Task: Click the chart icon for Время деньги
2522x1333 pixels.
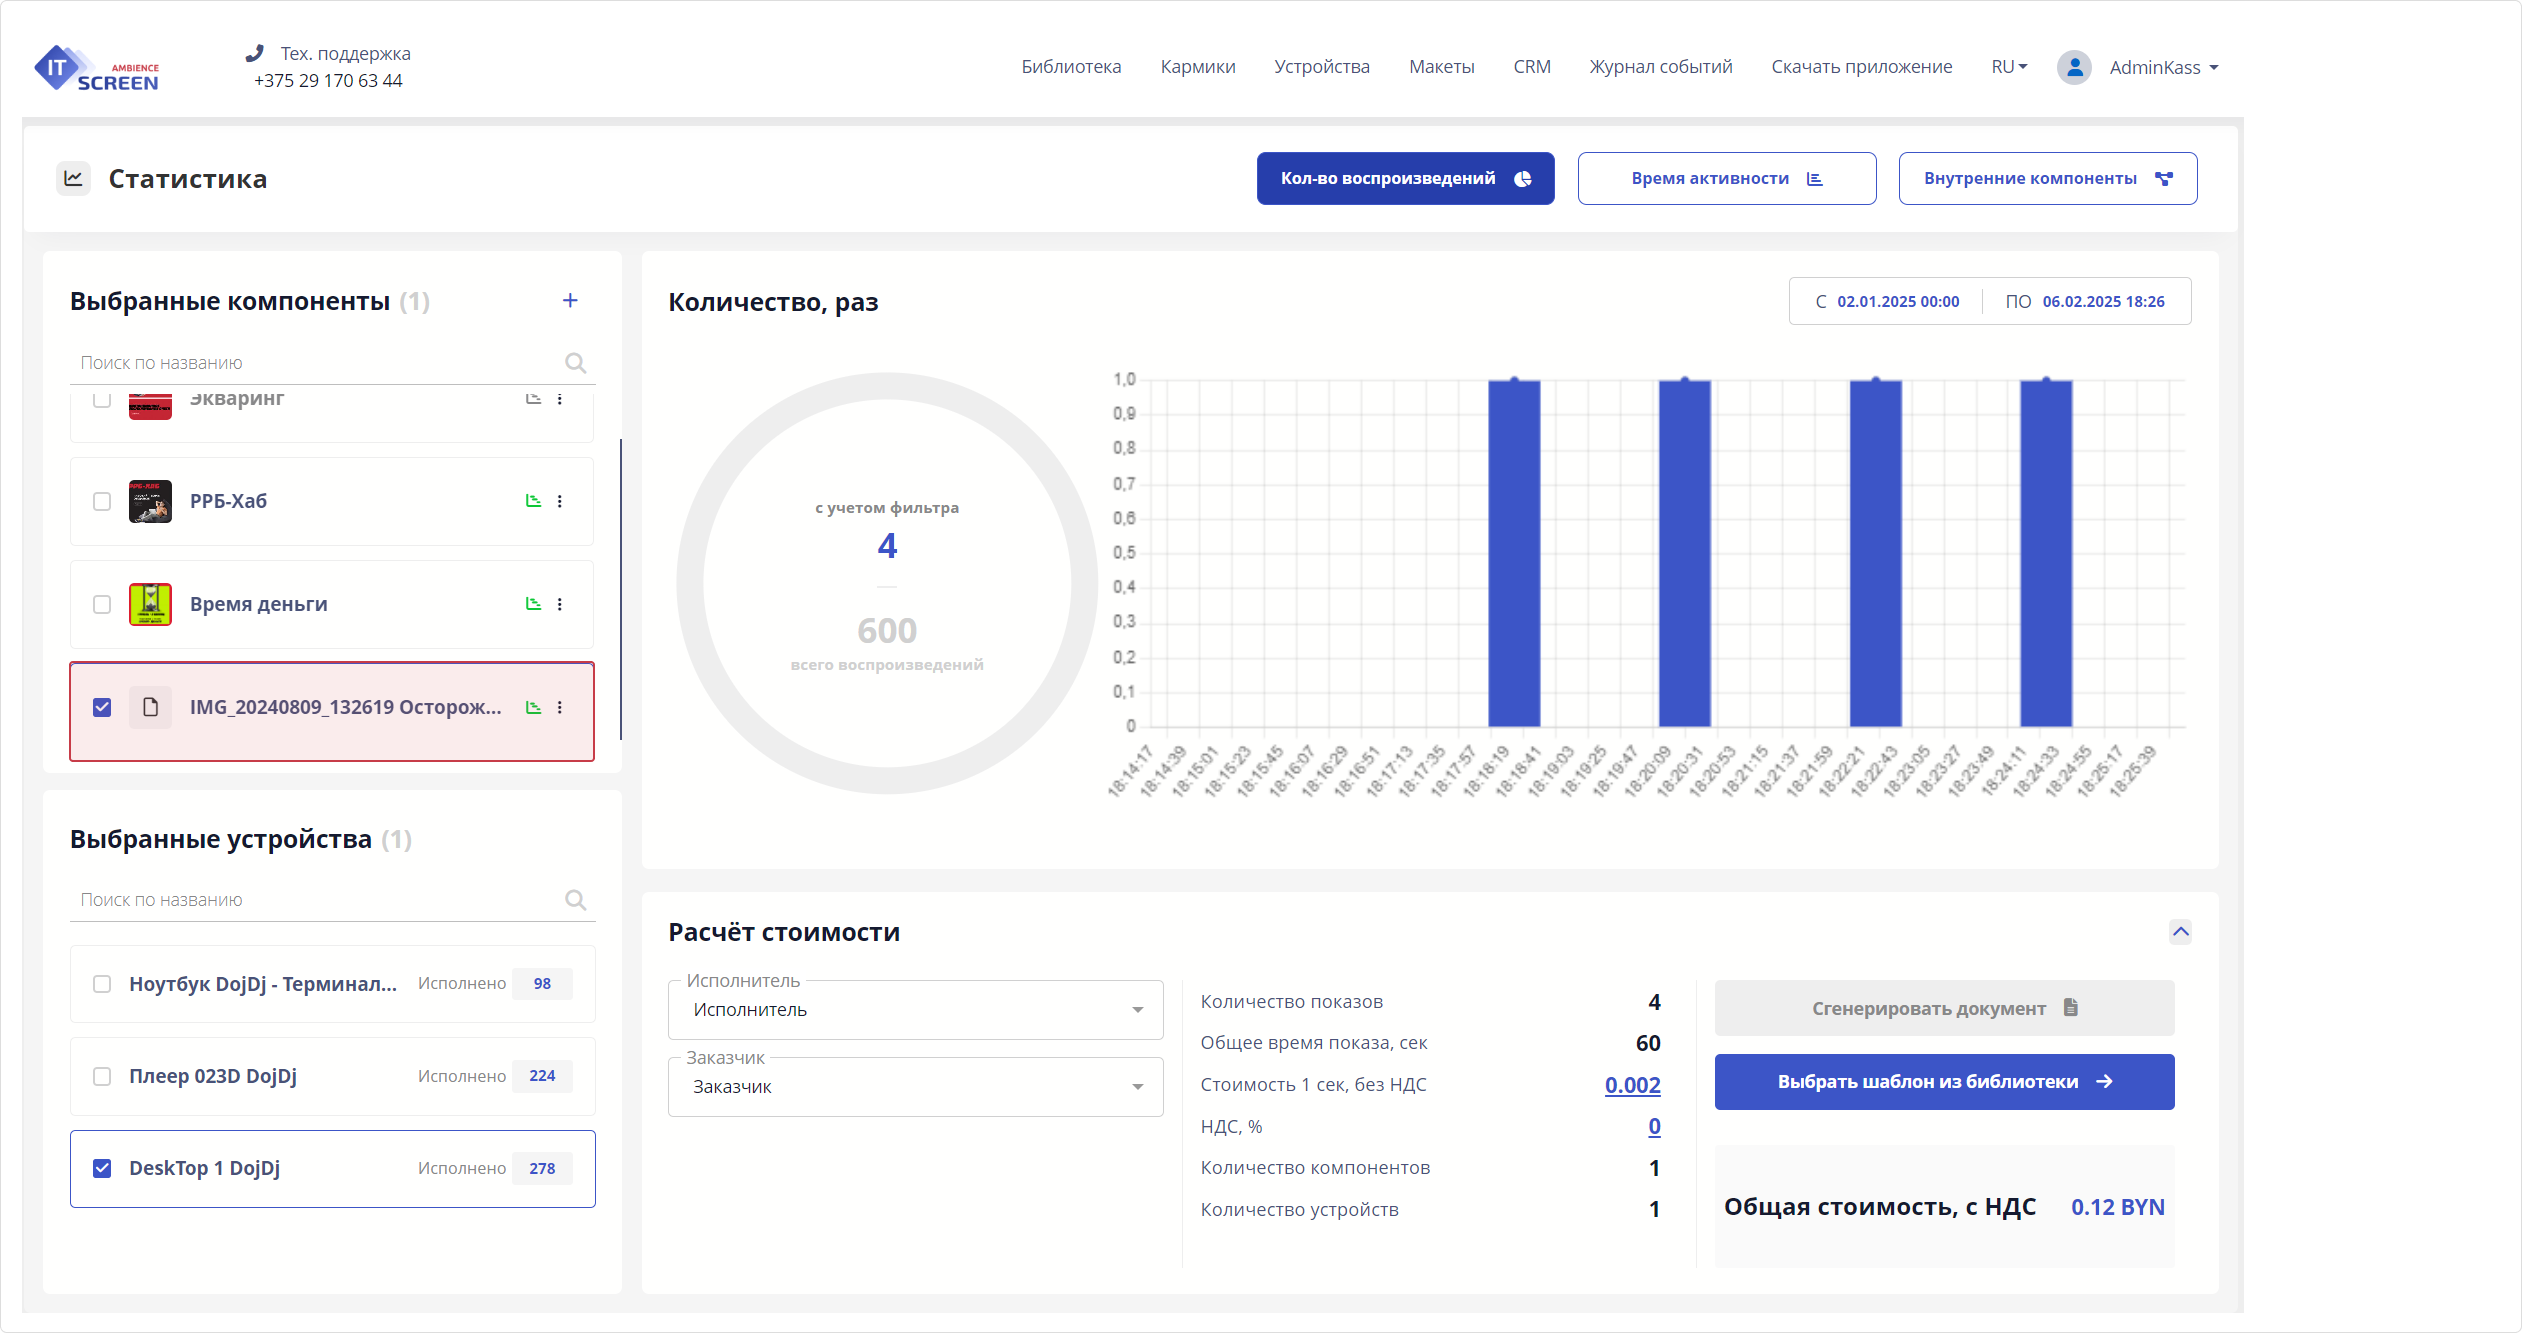Action: coord(533,604)
